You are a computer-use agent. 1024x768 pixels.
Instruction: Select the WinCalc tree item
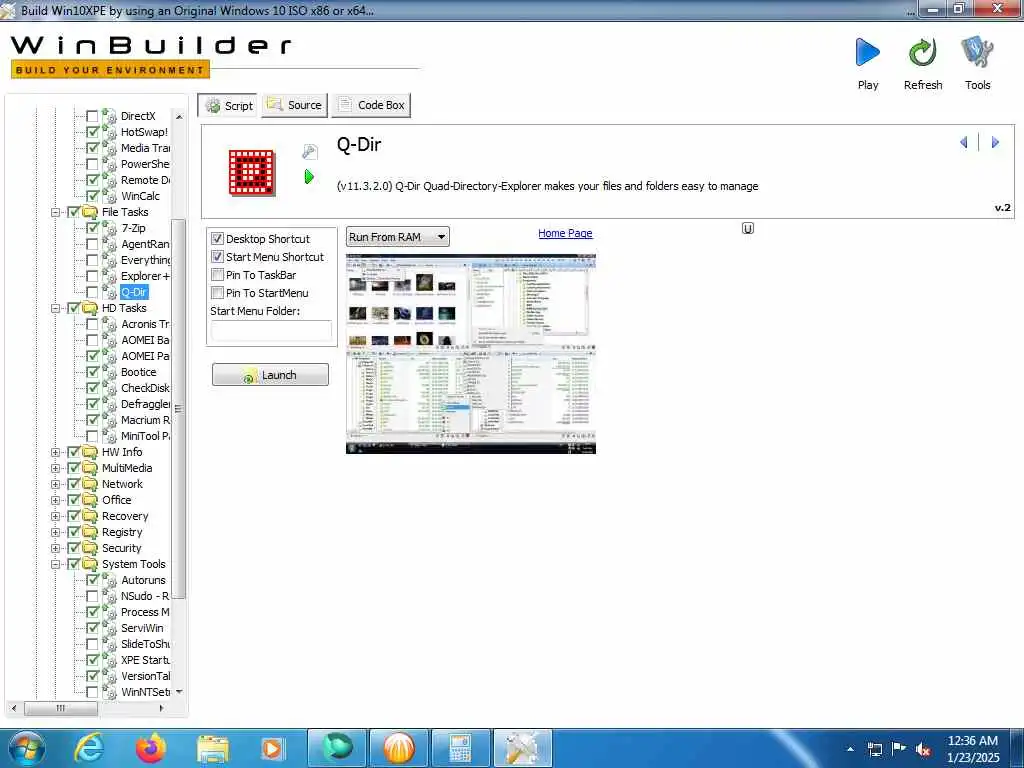coord(140,196)
